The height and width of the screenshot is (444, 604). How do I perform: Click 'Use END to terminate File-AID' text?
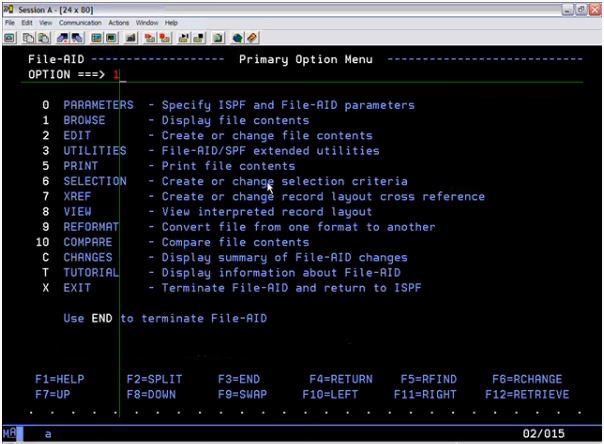(165, 318)
